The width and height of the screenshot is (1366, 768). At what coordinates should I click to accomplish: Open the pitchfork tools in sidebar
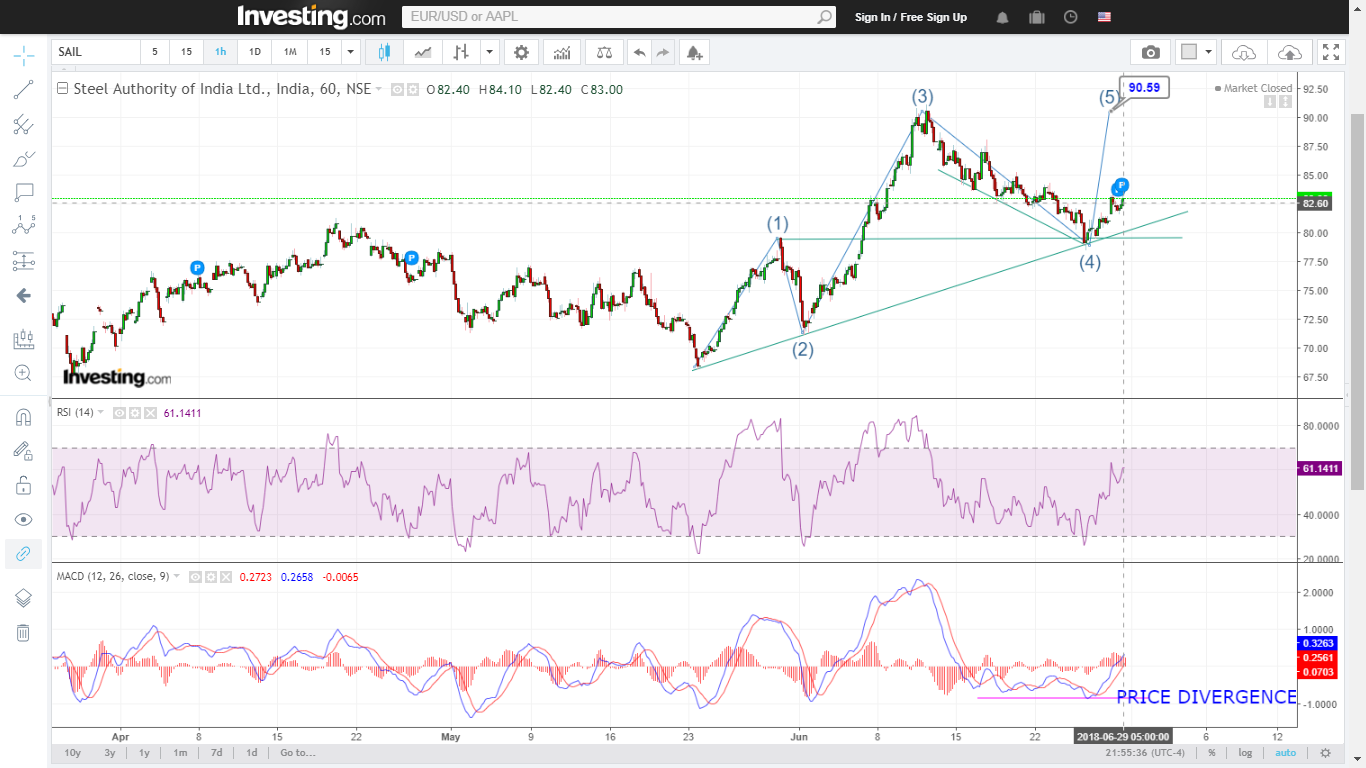pos(24,125)
